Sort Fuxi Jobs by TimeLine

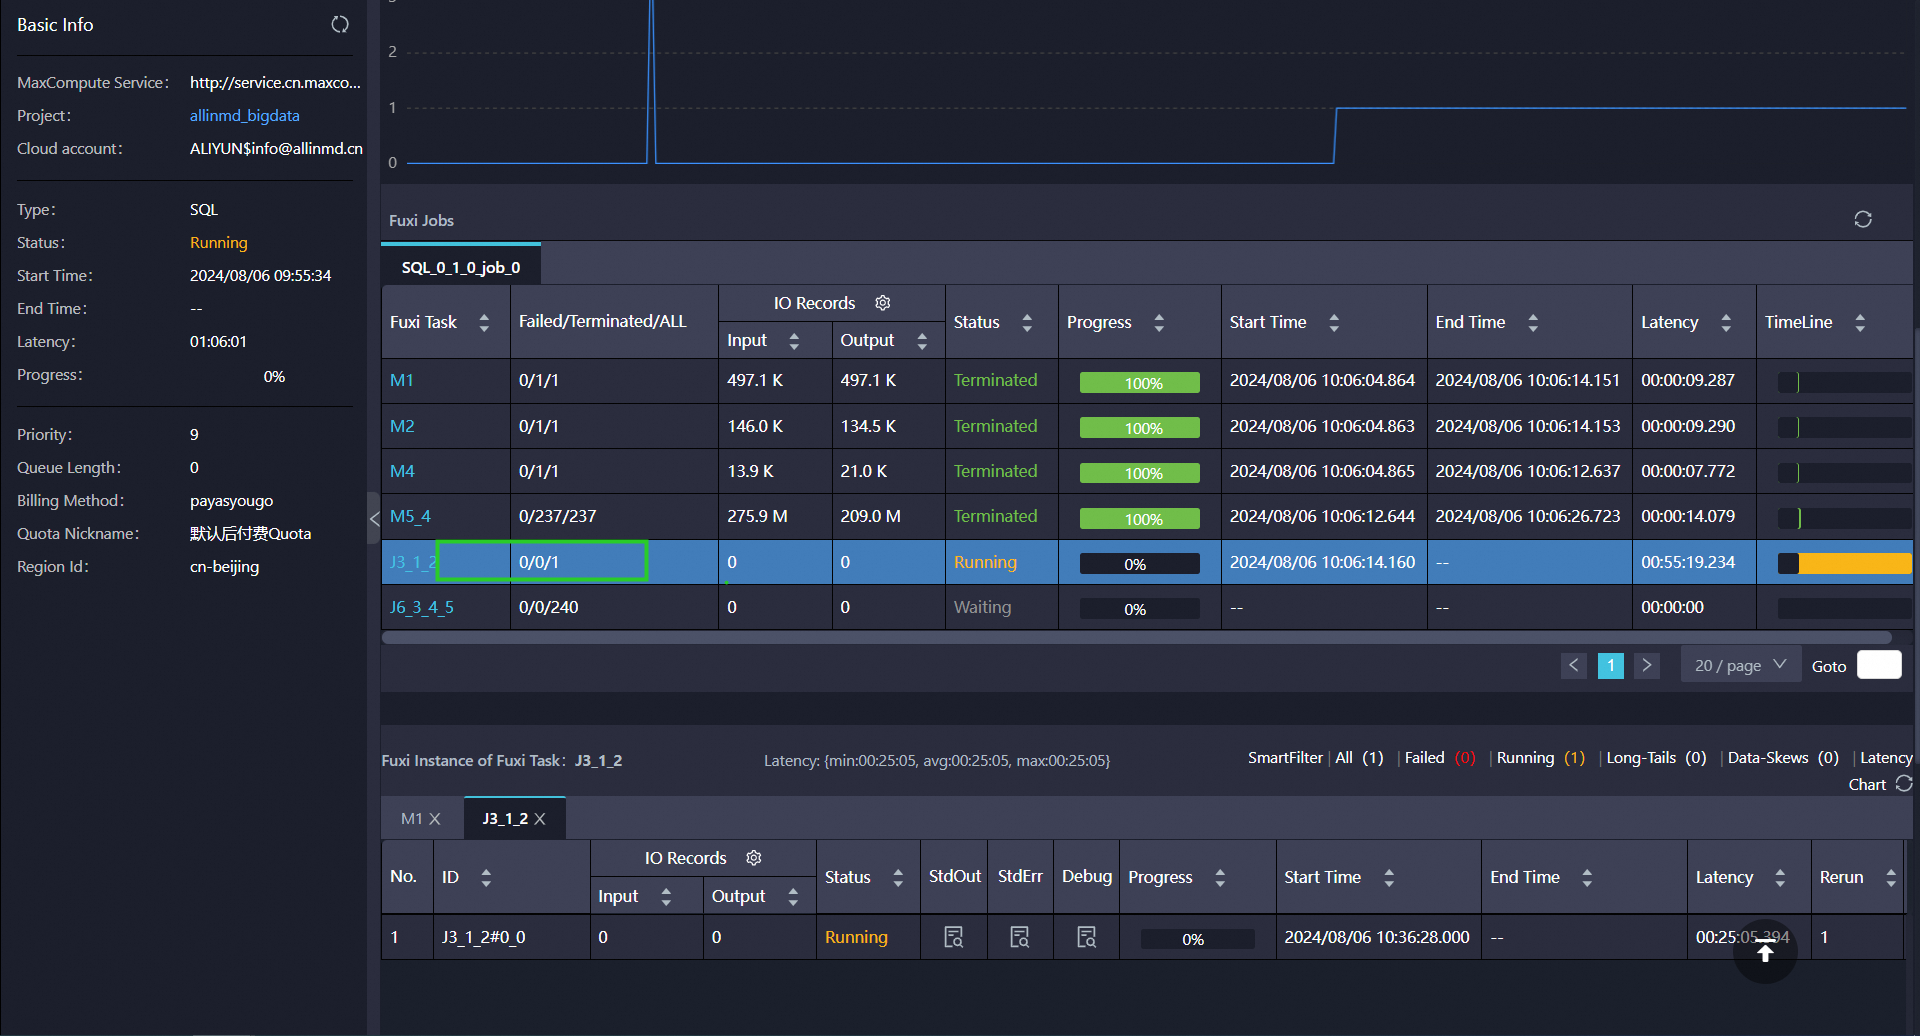click(x=1860, y=322)
